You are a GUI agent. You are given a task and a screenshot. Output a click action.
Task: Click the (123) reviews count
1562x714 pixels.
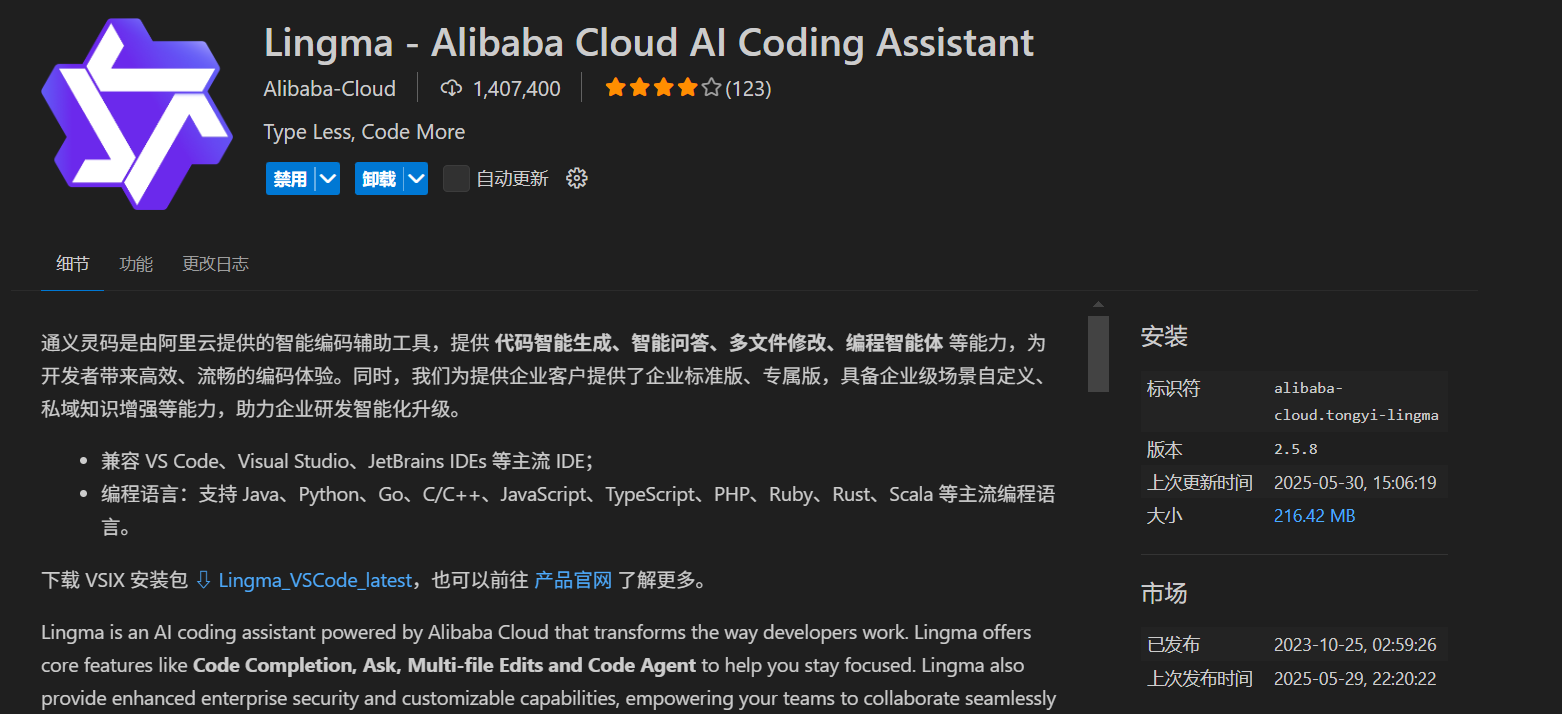[x=748, y=89]
